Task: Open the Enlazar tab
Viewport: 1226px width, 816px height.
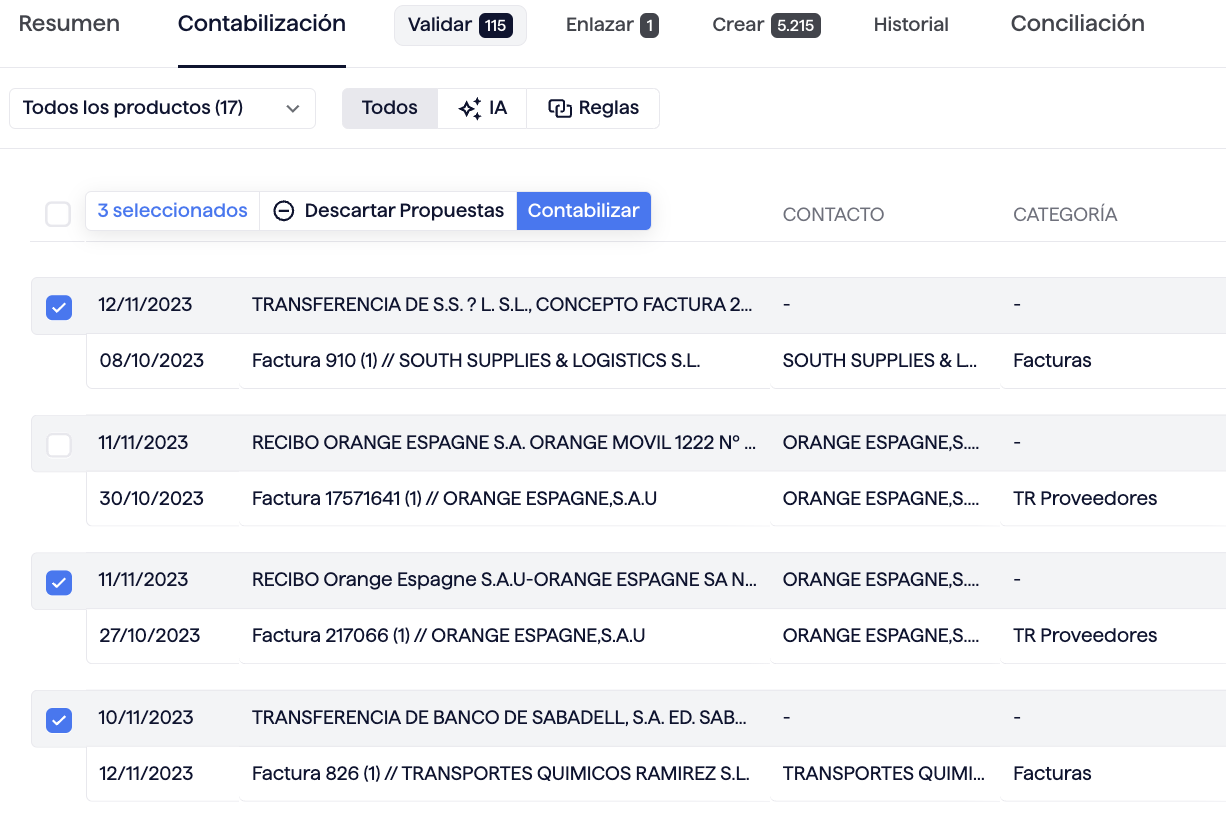Action: click(x=612, y=25)
